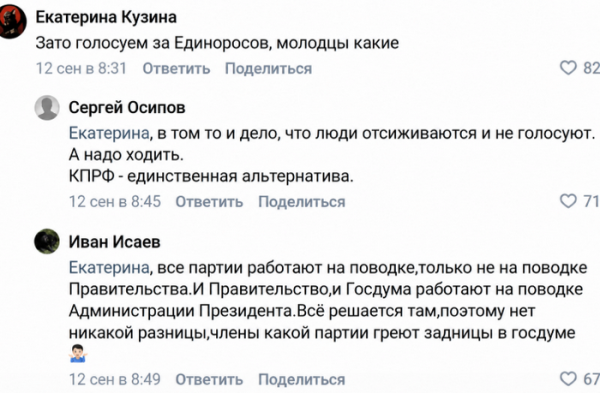
Task: Open Иван Исаев's profile avatar
Action: [x=47, y=241]
